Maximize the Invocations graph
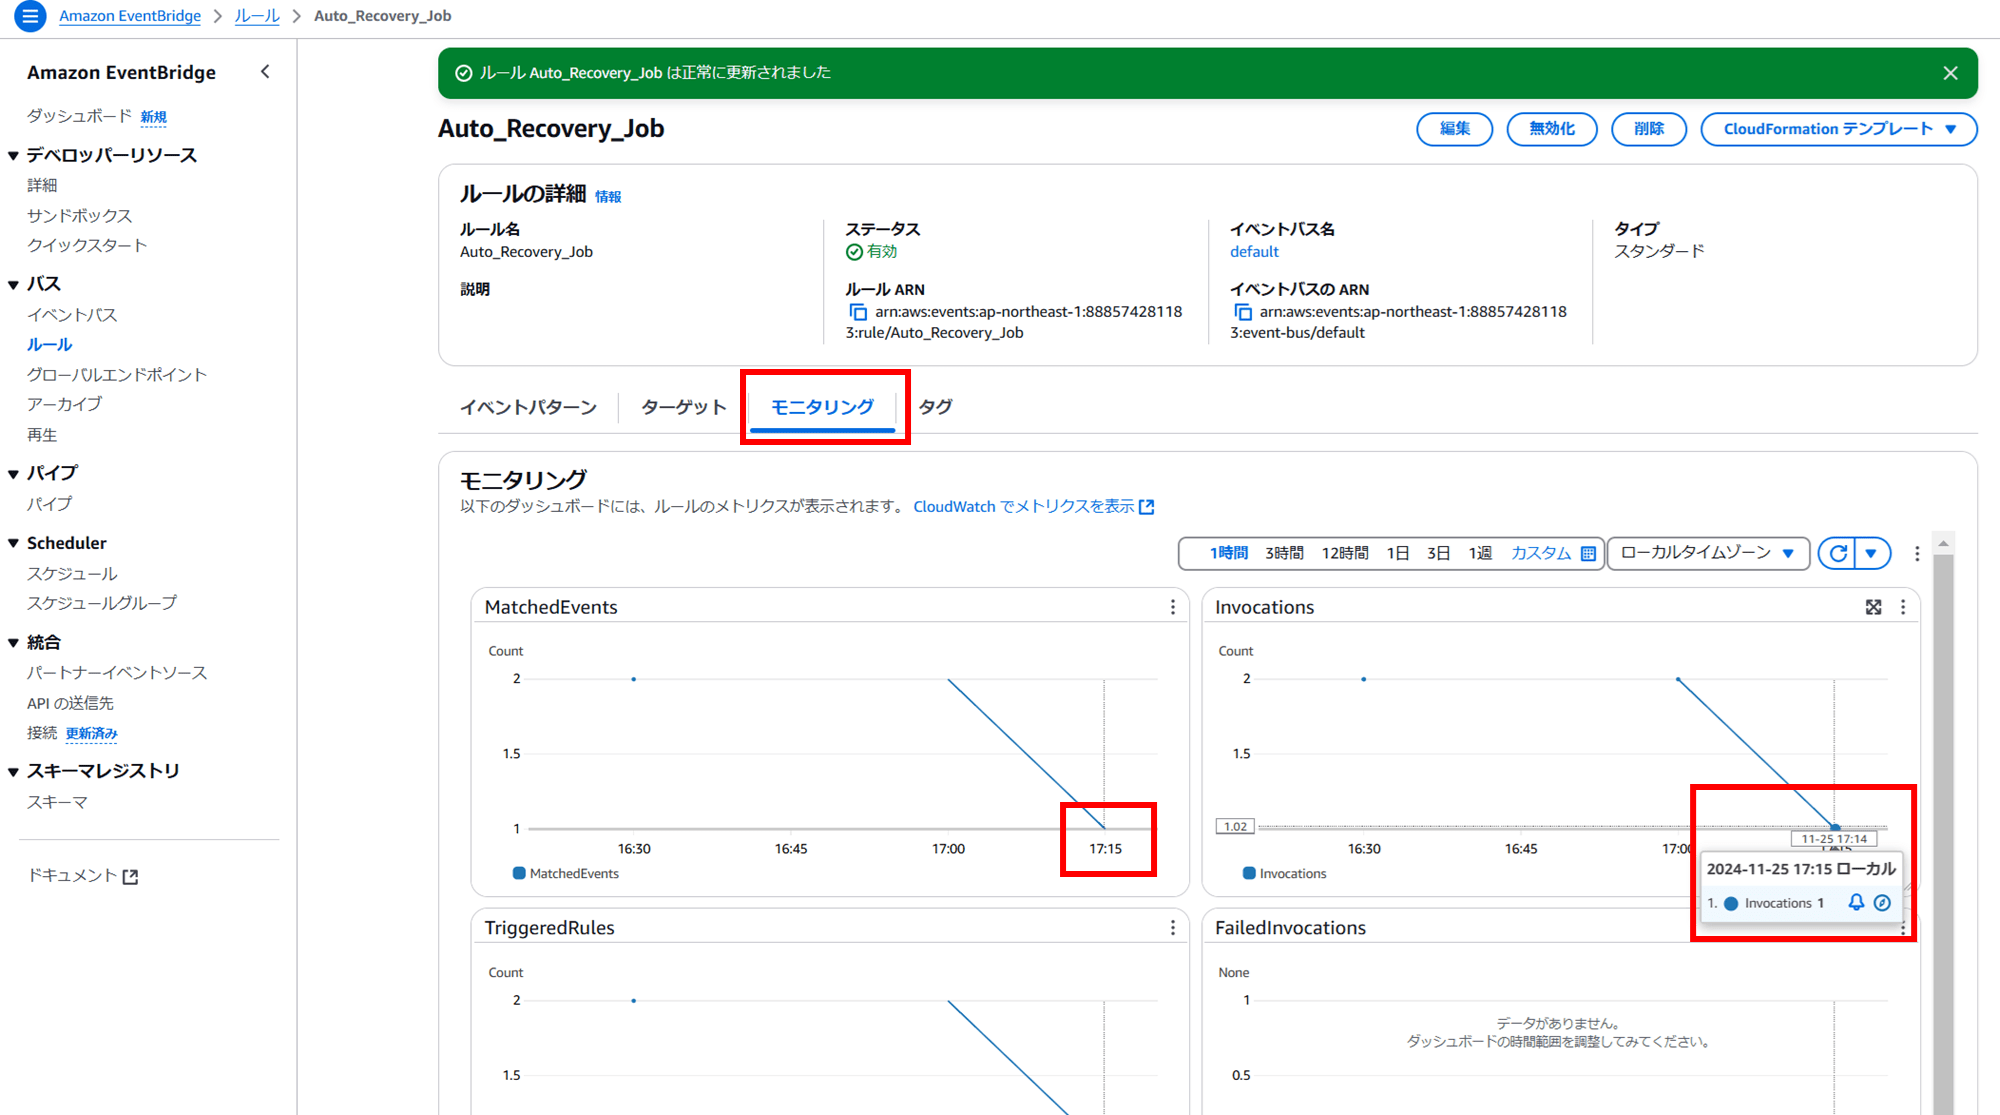This screenshot has width=2000, height=1115. (x=1873, y=607)
